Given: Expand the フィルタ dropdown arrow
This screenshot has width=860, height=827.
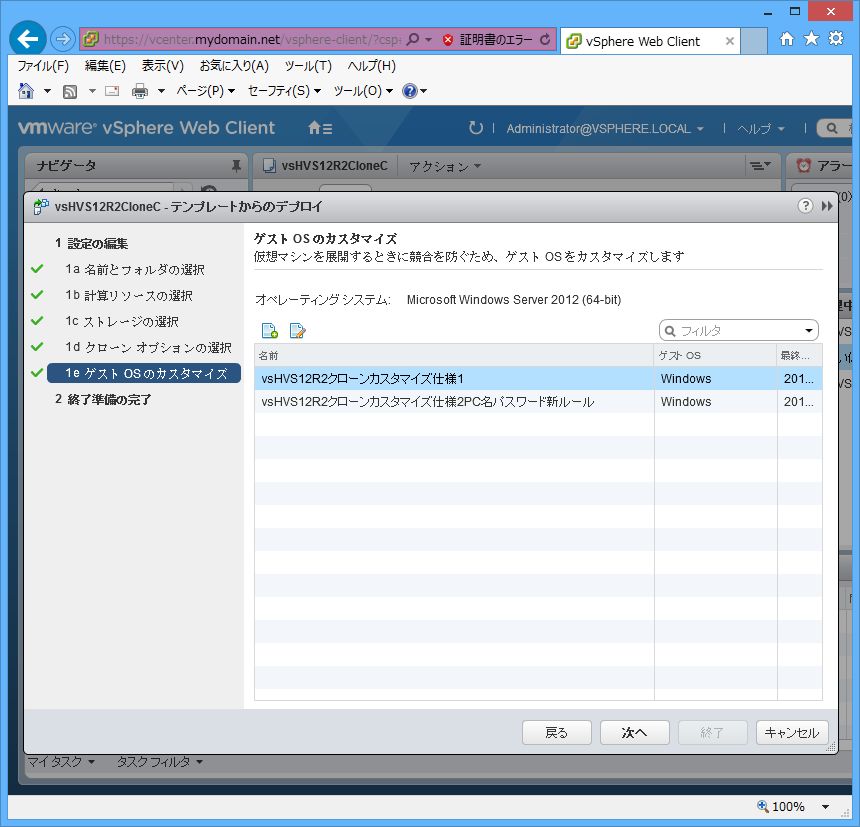Looking at the screenshot, I should [x=809, y=331].
